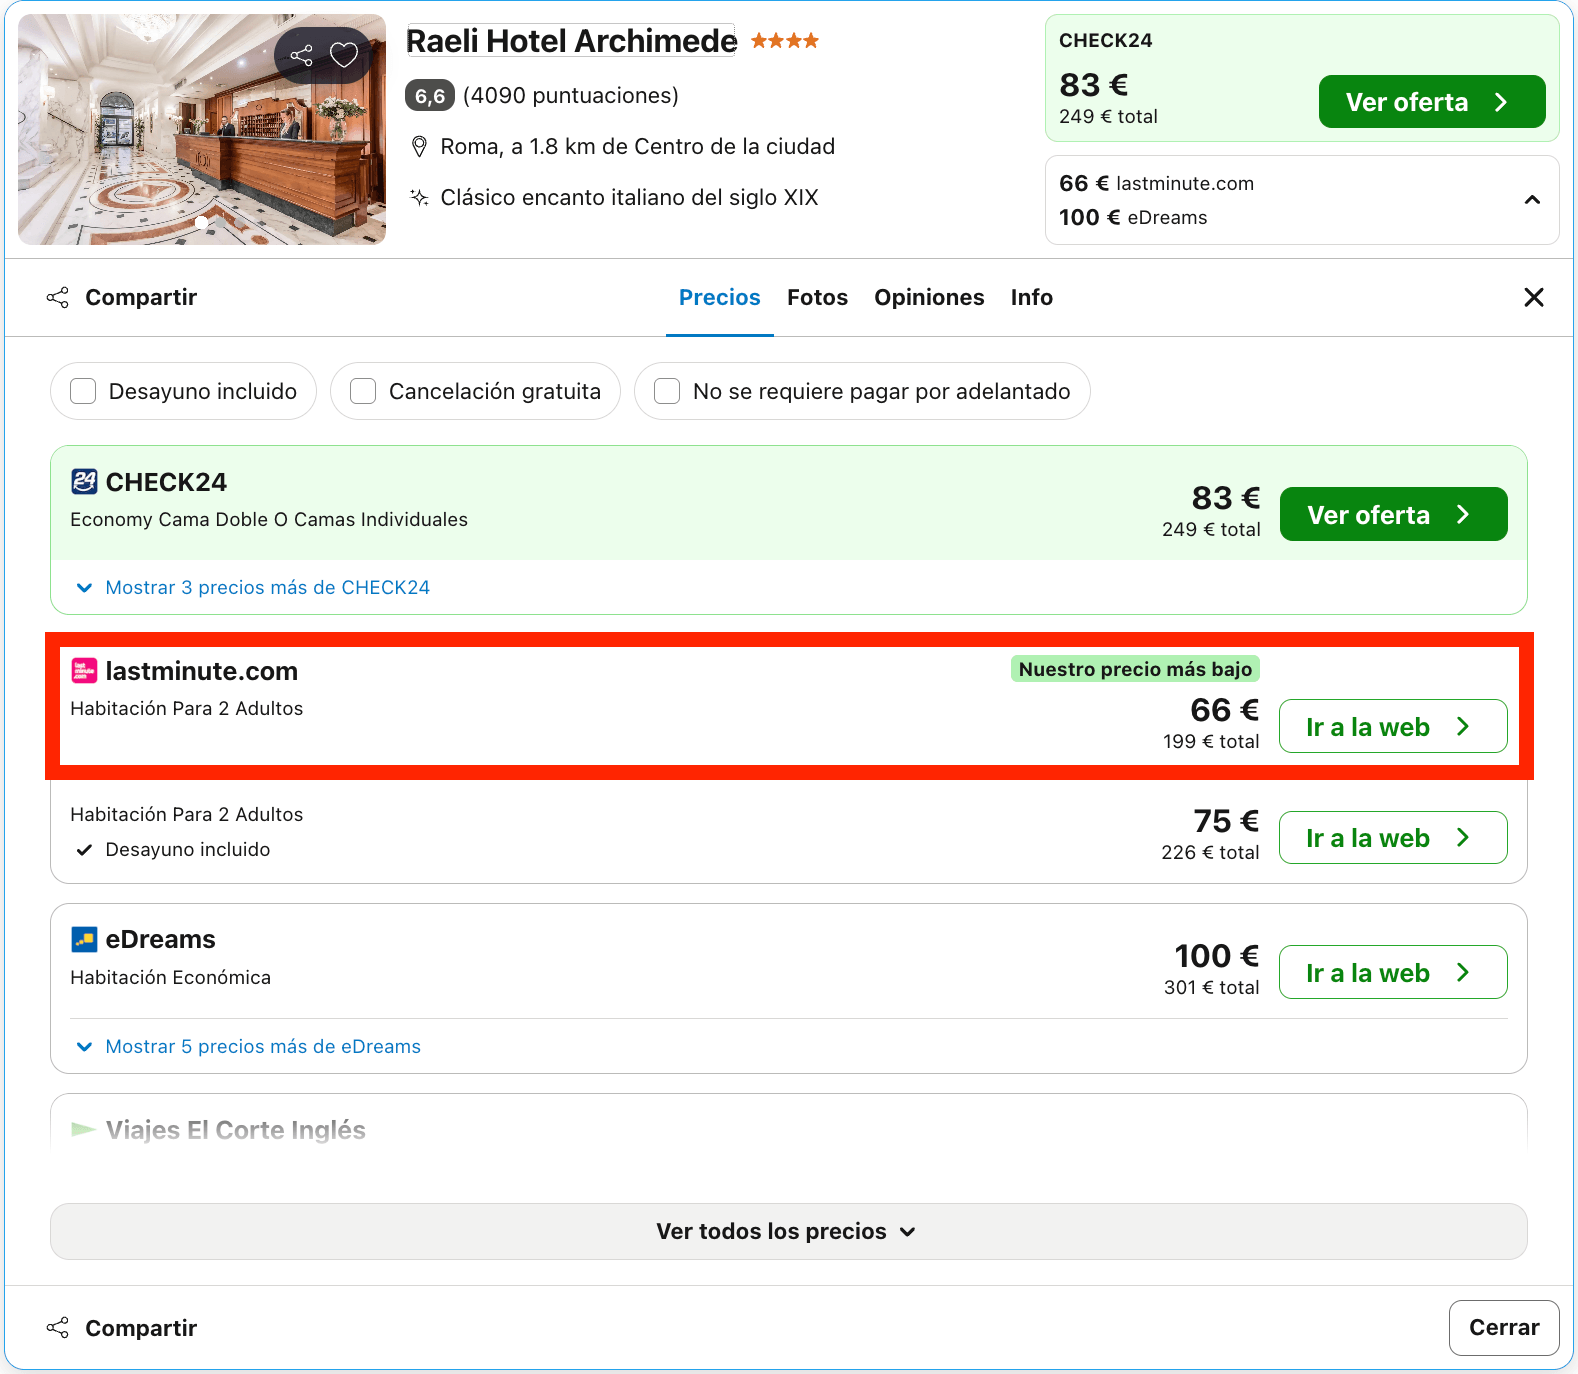Click top Compartir label
The image size is (1578, 1374).
(x=141, y=297)
